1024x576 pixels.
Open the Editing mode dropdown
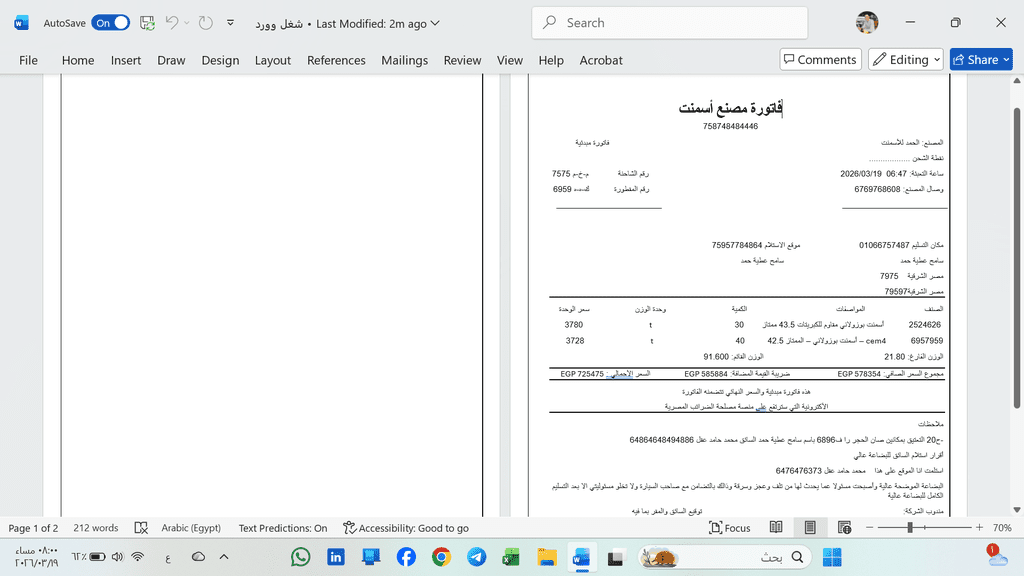tap(906, 59)
